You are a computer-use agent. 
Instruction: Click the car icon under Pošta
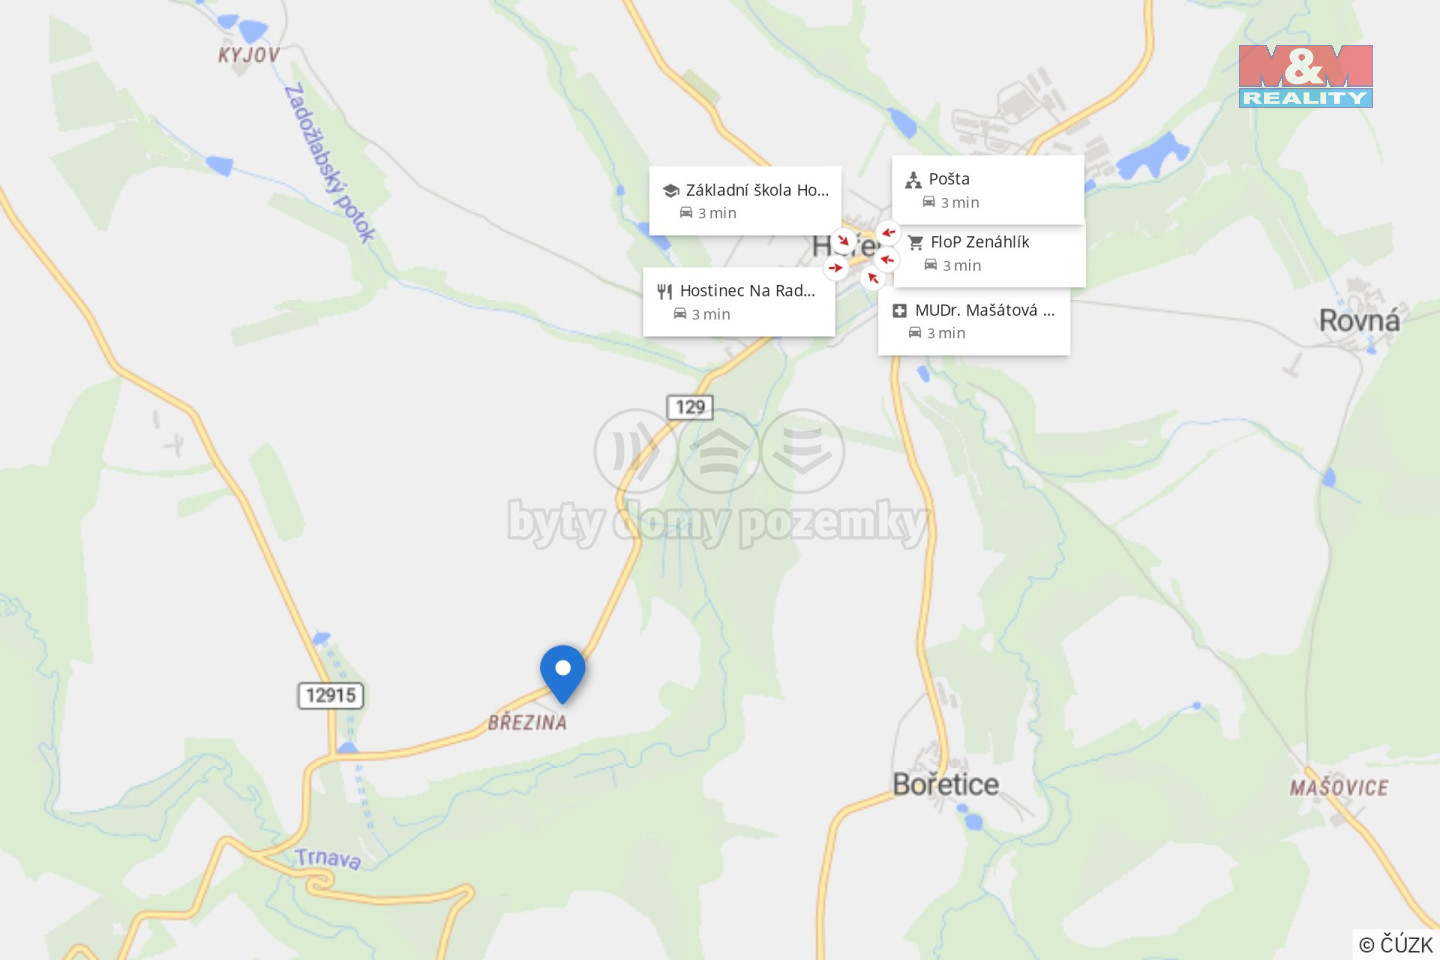(929, 202)
